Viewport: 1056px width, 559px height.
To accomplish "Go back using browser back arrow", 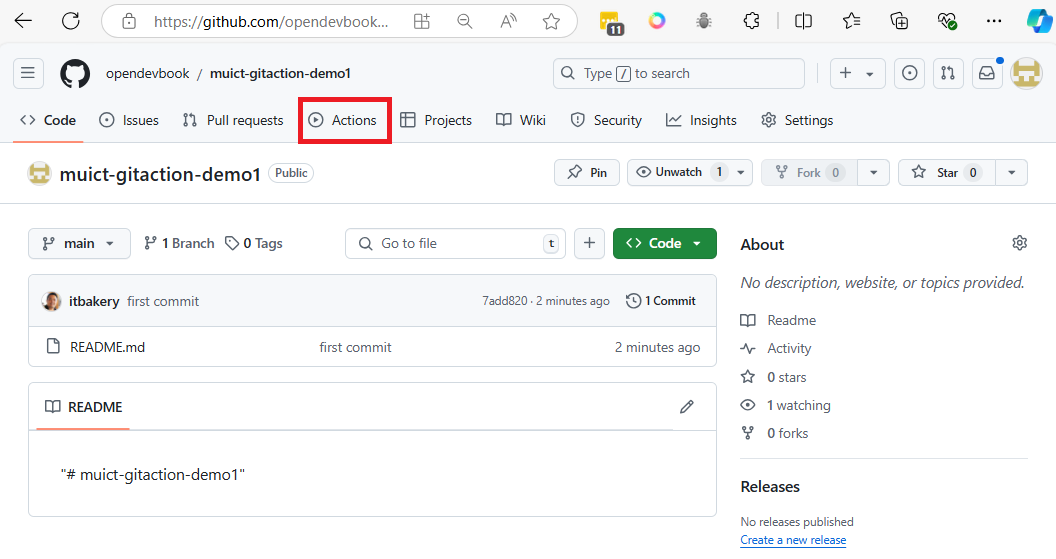I will [23, 21].
